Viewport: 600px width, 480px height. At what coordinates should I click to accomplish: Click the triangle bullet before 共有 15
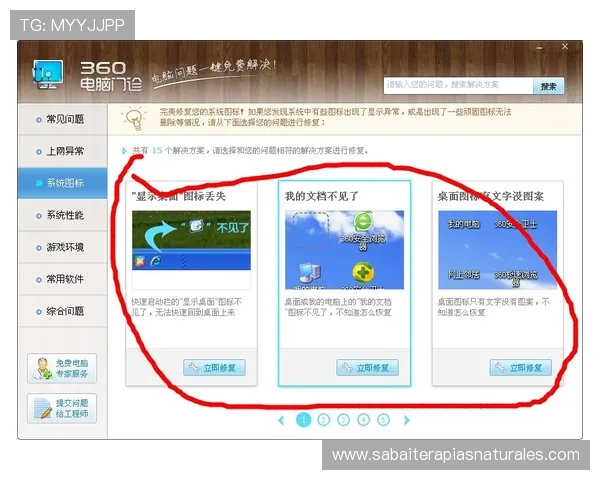click(124, 151)
